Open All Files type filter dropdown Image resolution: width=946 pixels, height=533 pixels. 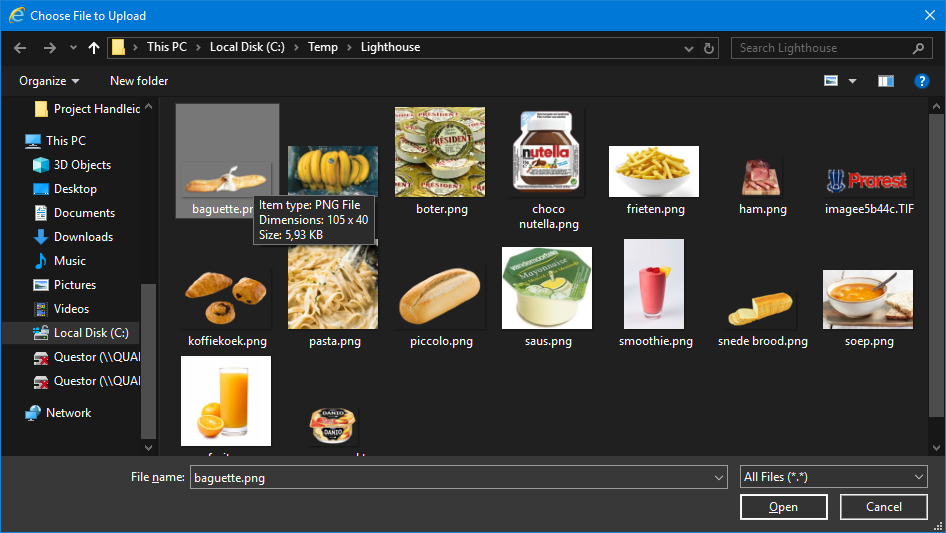point(833,477)
